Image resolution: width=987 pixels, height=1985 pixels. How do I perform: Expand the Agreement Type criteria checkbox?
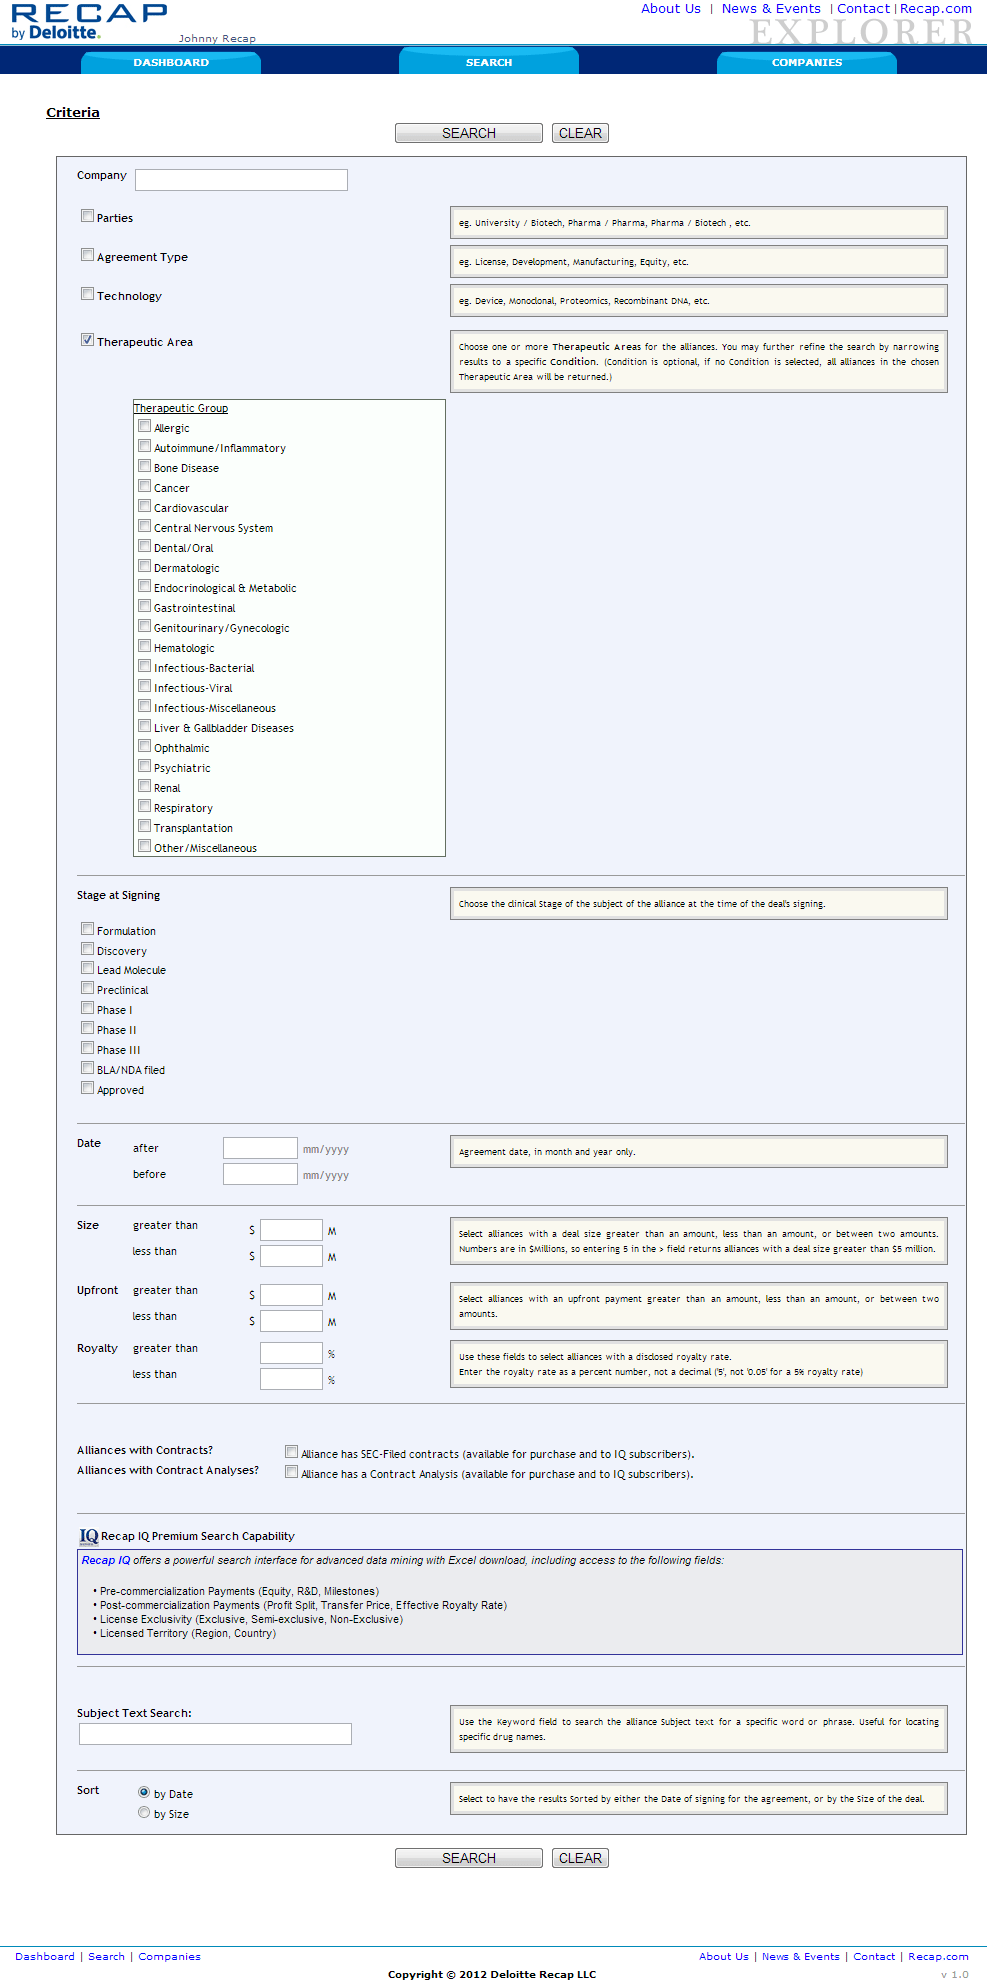point(88,255)
